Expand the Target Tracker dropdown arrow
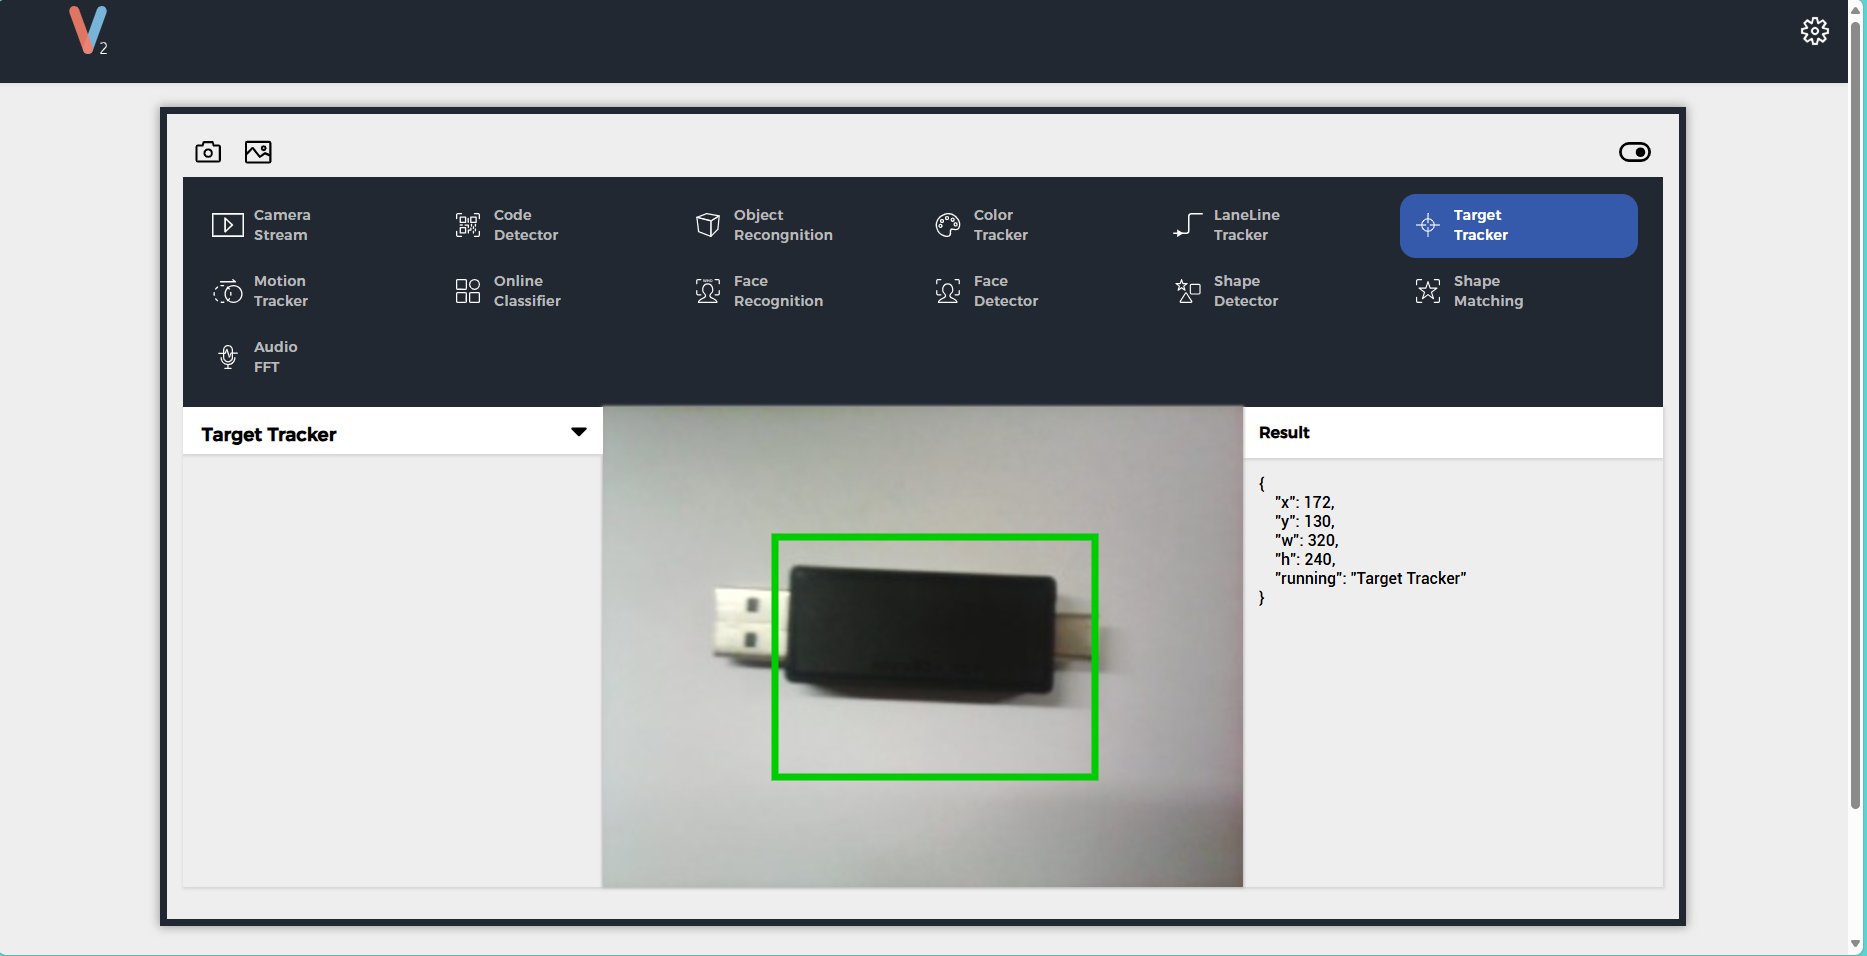Viewport: 1867px width, 956px height. [578, 432]
